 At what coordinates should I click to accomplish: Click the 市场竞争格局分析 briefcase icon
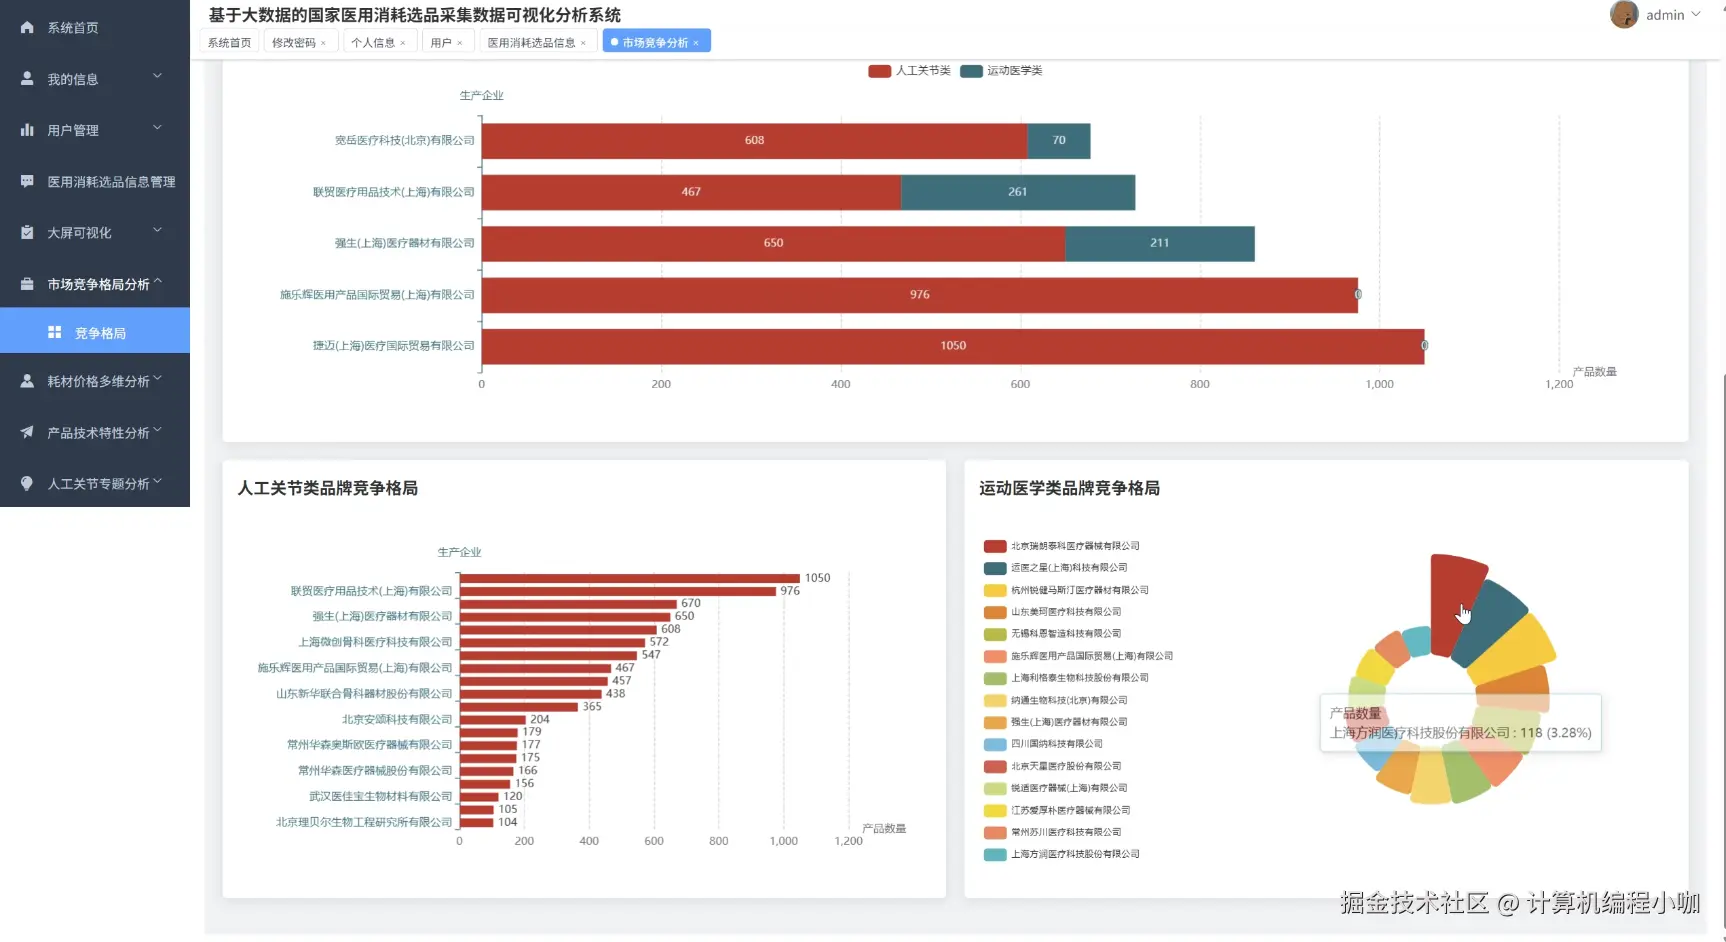coord(27,283)
